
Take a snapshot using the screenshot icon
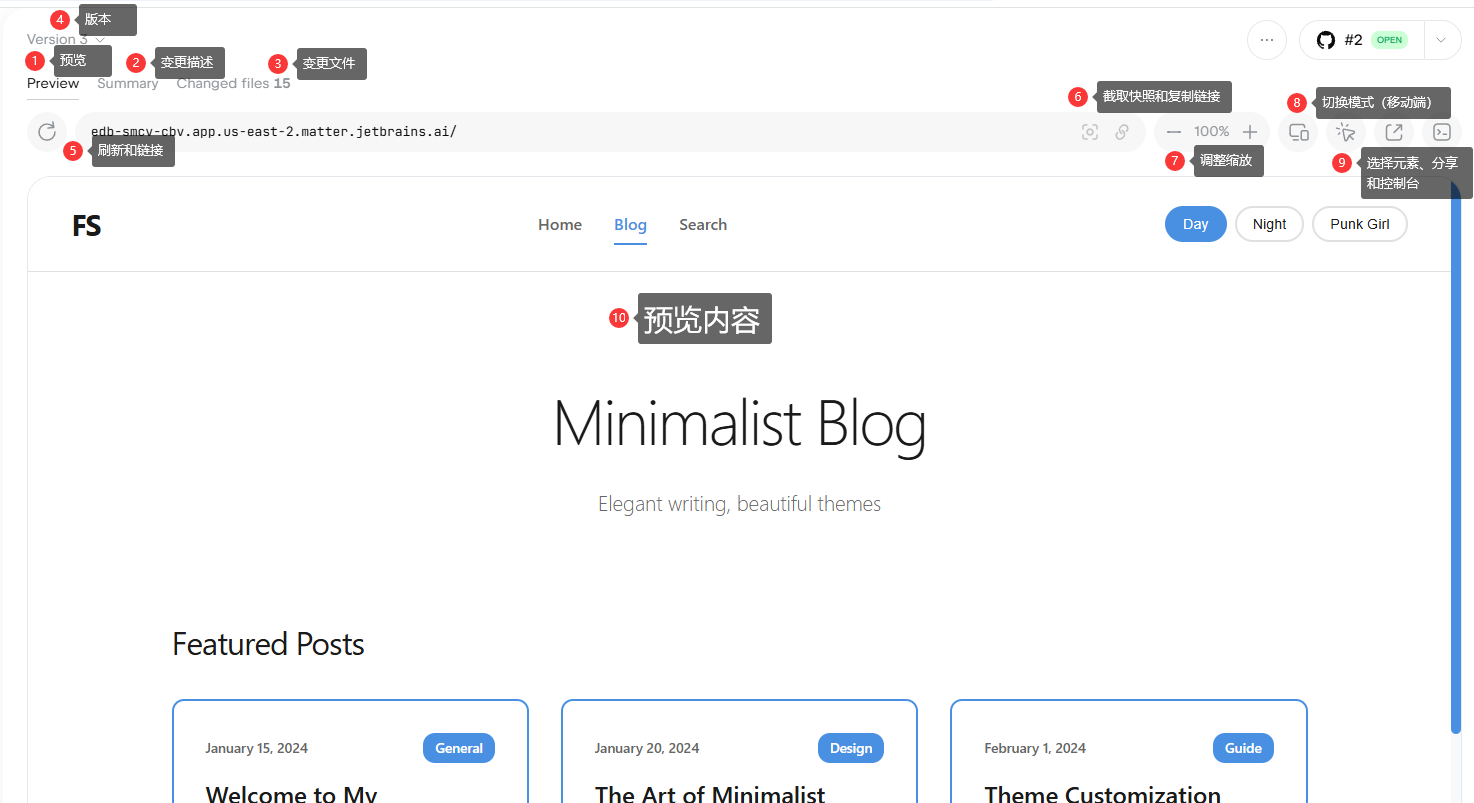click(1090, 132)
